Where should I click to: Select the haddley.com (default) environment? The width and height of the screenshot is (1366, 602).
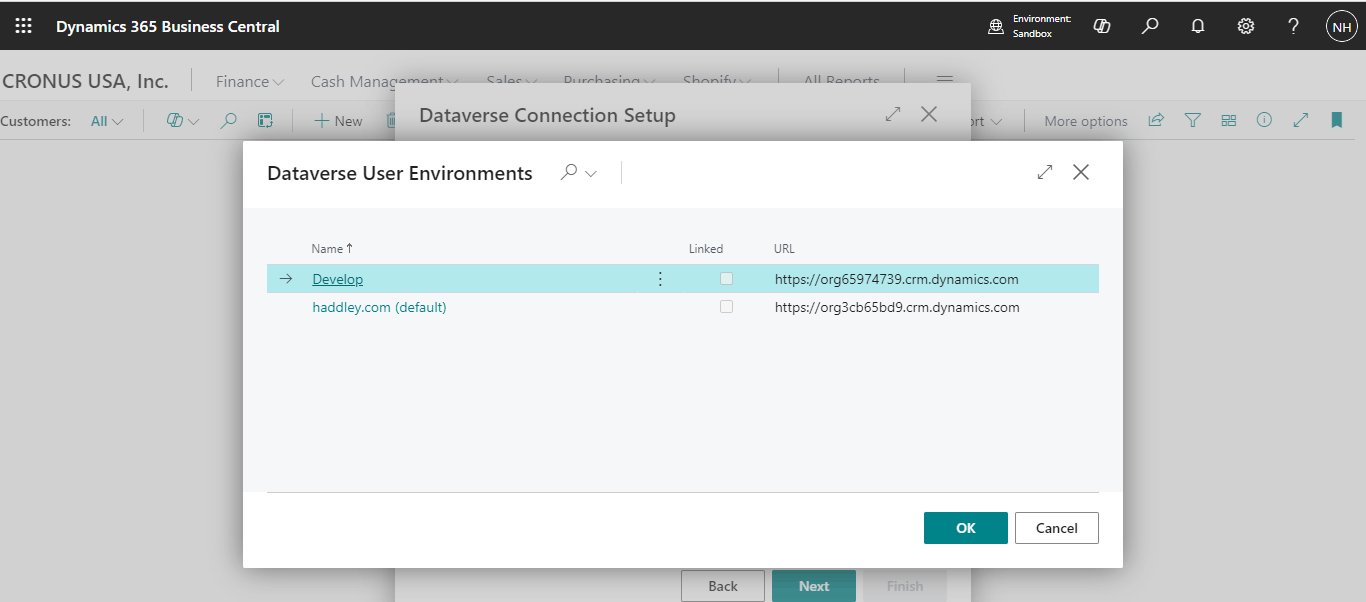379,307
